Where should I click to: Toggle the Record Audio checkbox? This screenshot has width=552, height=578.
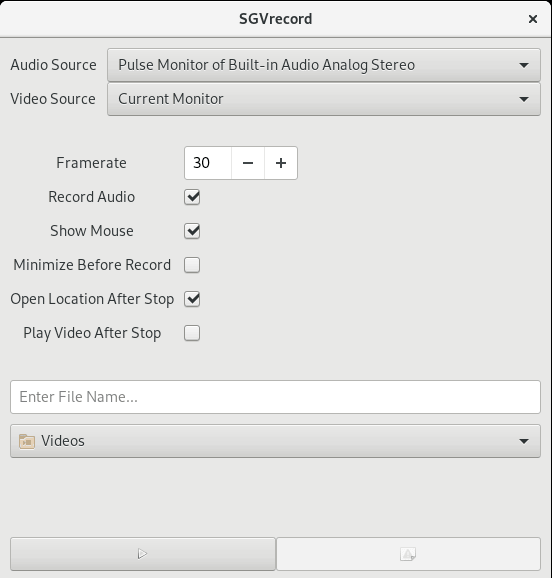(x=192, y=197)
